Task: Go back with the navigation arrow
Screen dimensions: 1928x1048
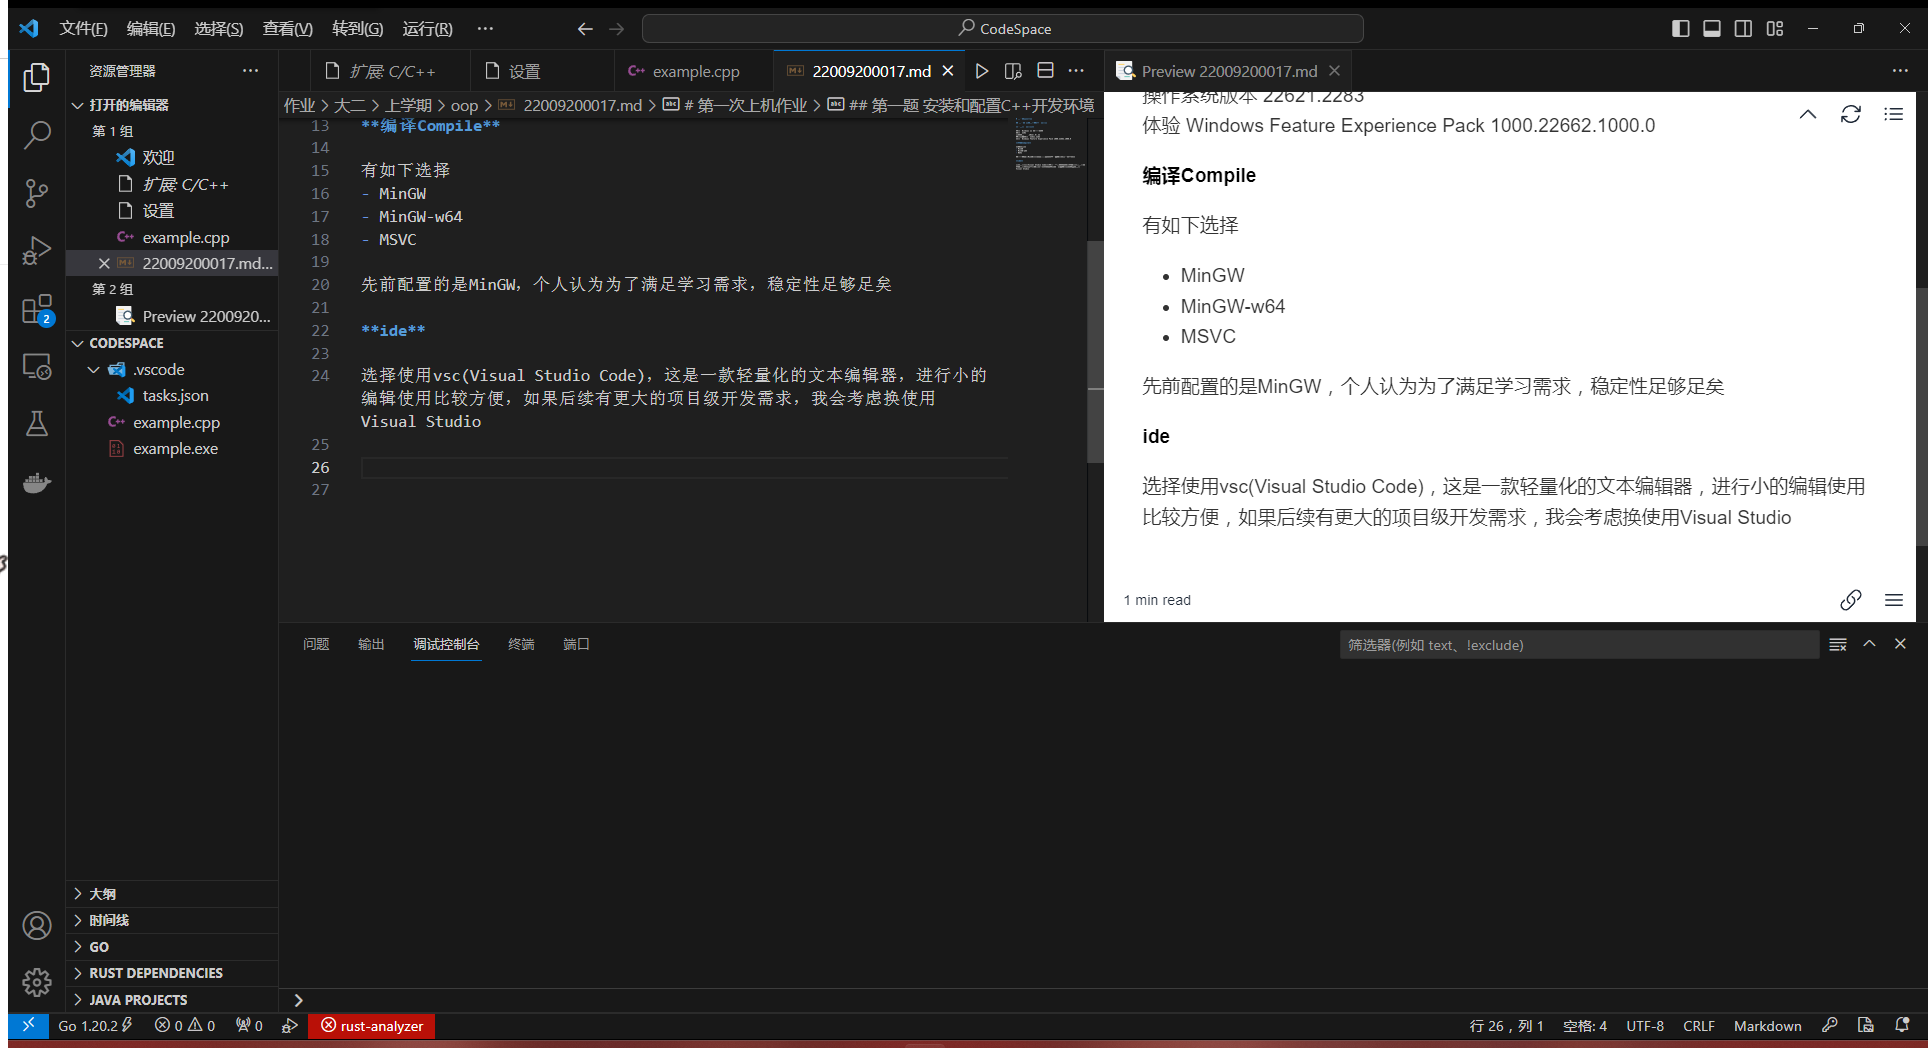Action: point(585,29)
